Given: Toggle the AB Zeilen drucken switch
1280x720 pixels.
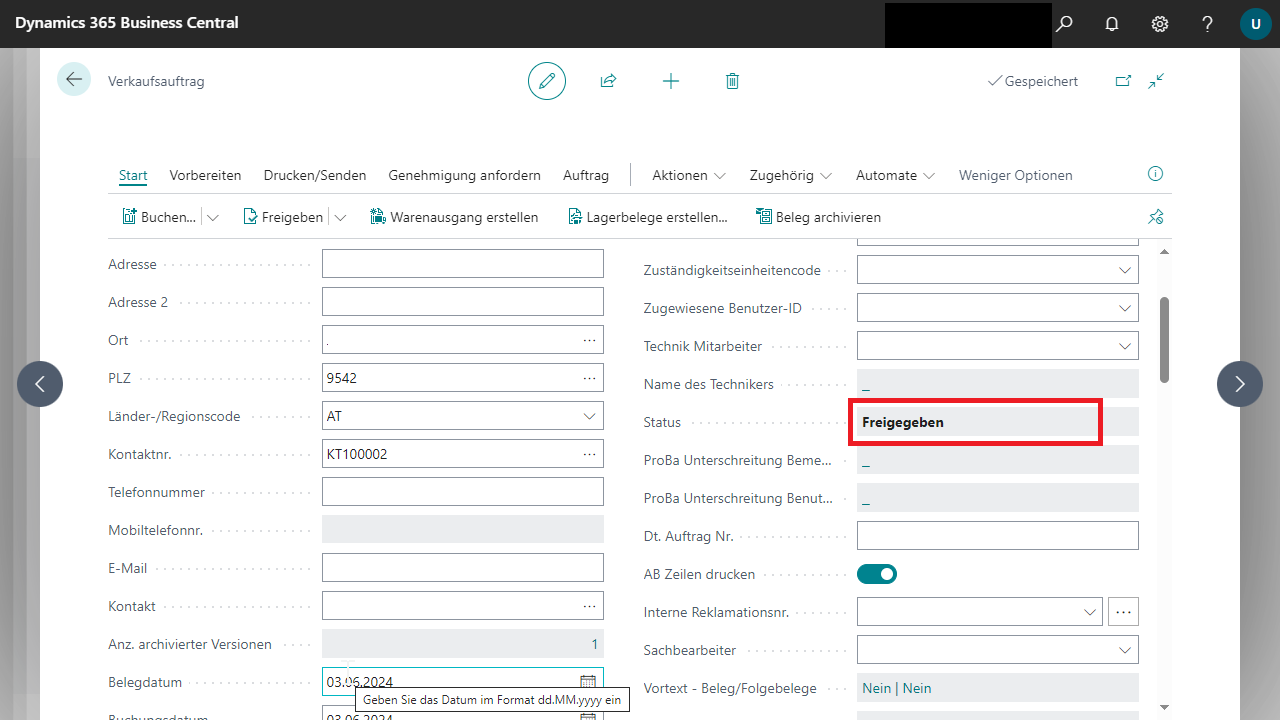Looking at the screenshot, I should (x=877, y=574).
